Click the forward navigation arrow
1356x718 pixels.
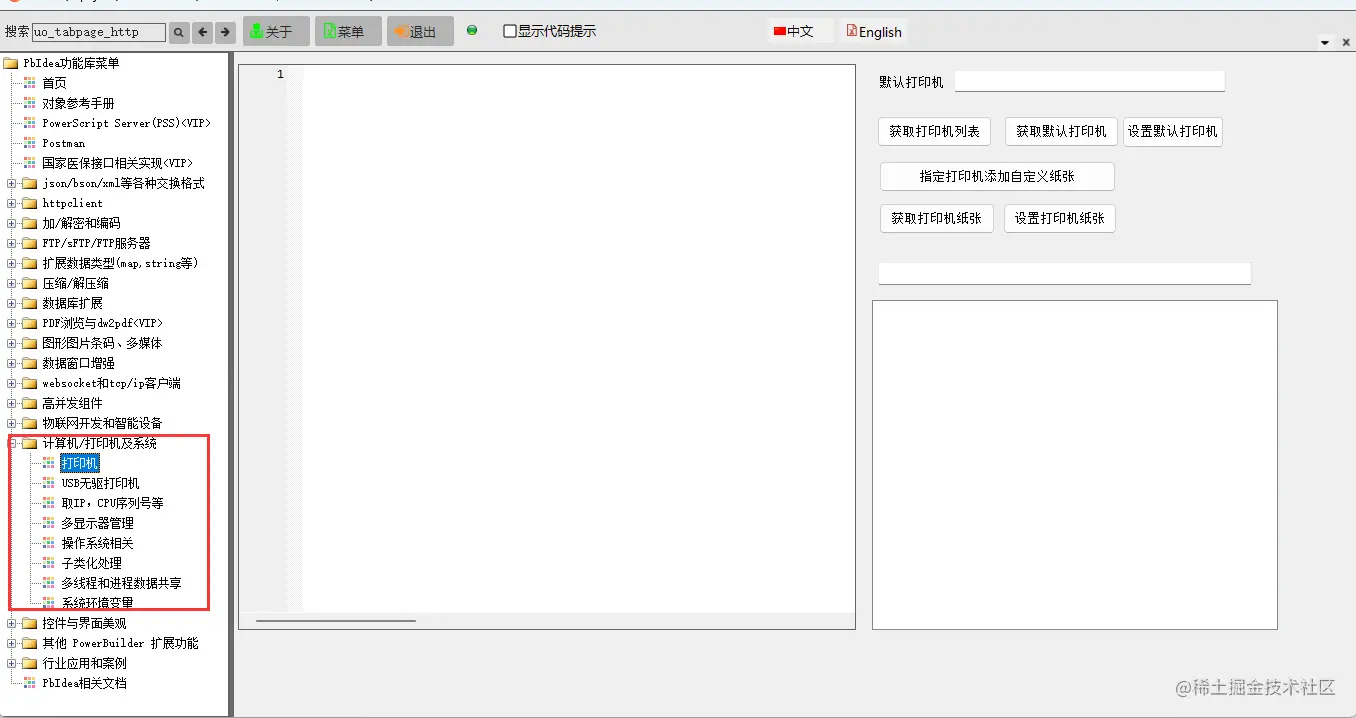224,31
